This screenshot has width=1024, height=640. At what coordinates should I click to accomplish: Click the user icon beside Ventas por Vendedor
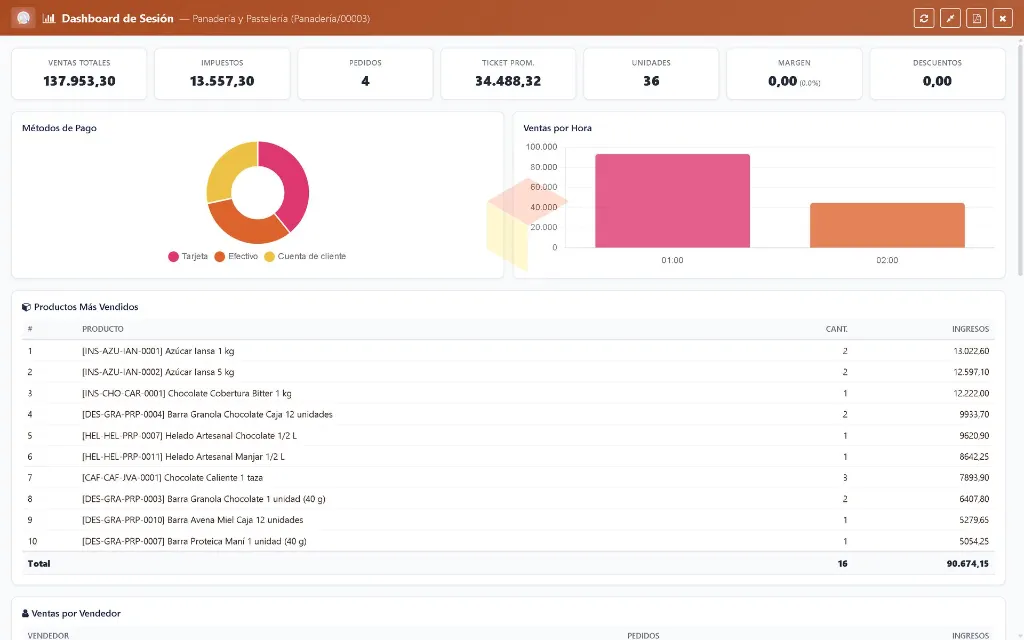tap(25, 613)
